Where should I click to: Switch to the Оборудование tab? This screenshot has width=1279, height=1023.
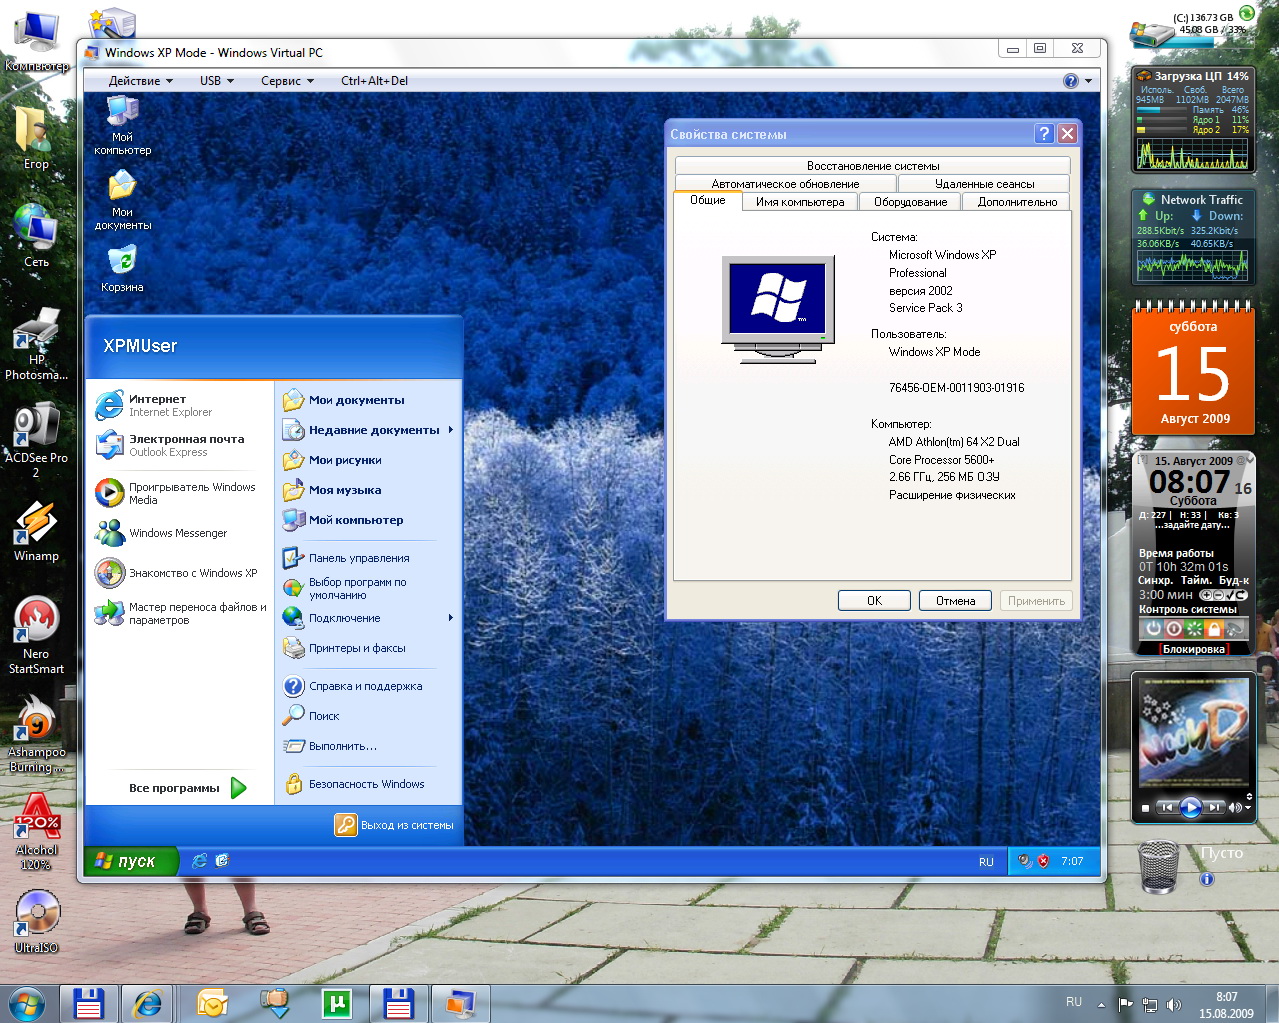[910, 202]
